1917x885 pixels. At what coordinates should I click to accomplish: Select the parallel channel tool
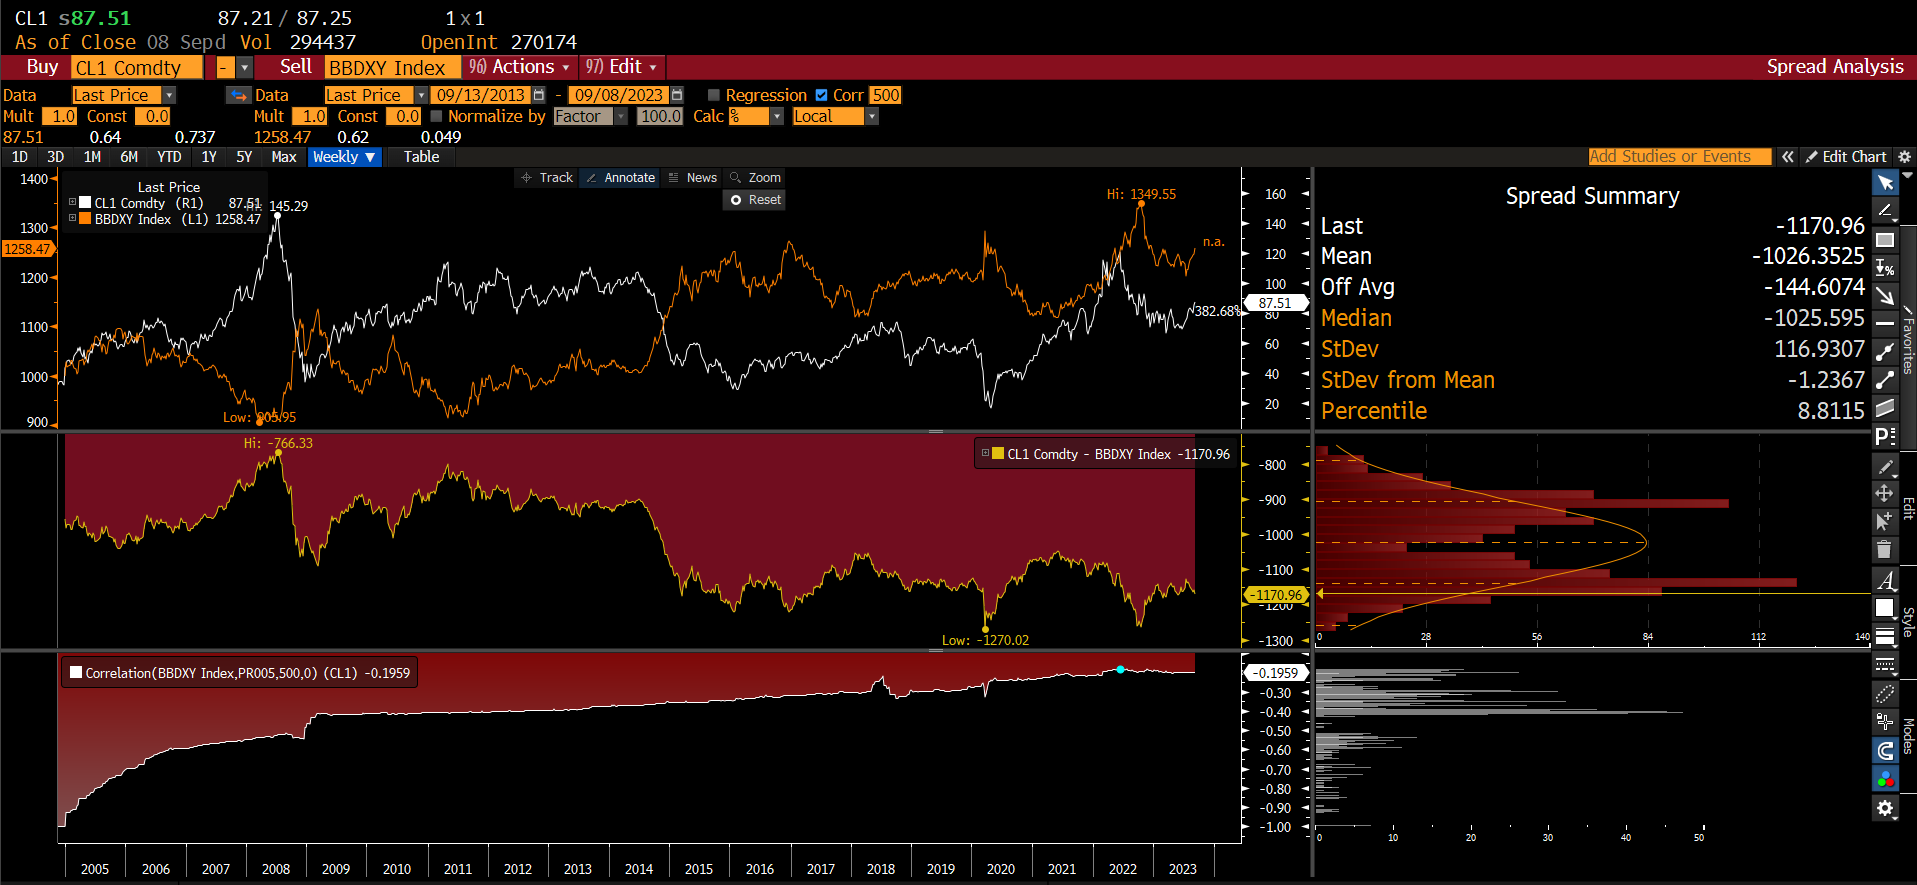tap(1885, 408)
